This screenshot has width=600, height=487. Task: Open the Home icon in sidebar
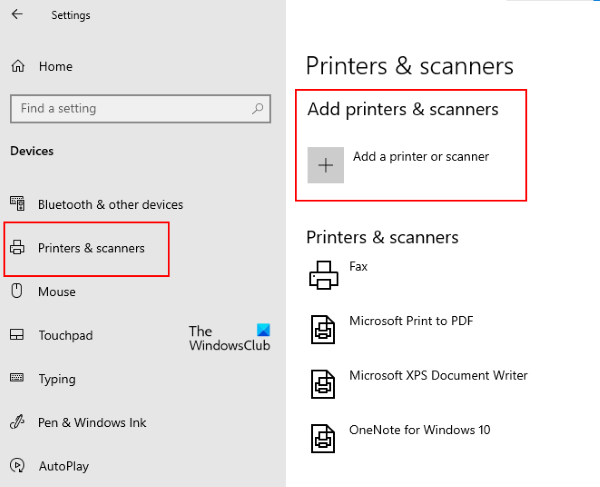point(18,66)
